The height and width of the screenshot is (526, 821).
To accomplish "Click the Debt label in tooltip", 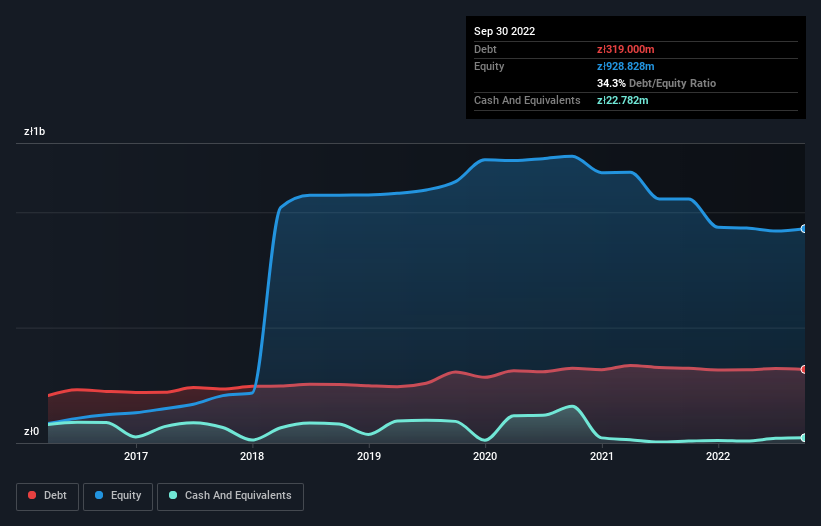I will [485, 49].
